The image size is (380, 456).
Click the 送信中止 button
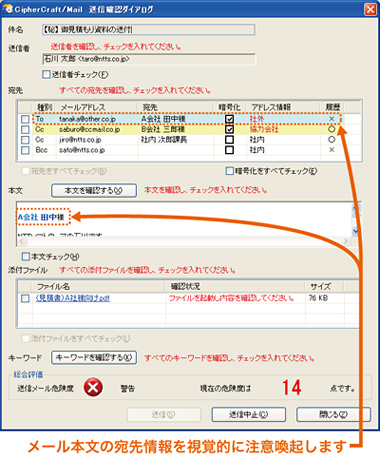[x=249, y=415]
